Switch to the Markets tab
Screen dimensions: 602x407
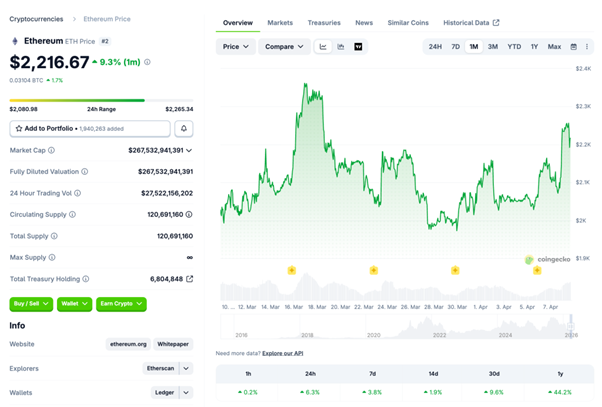click(280, 22)
